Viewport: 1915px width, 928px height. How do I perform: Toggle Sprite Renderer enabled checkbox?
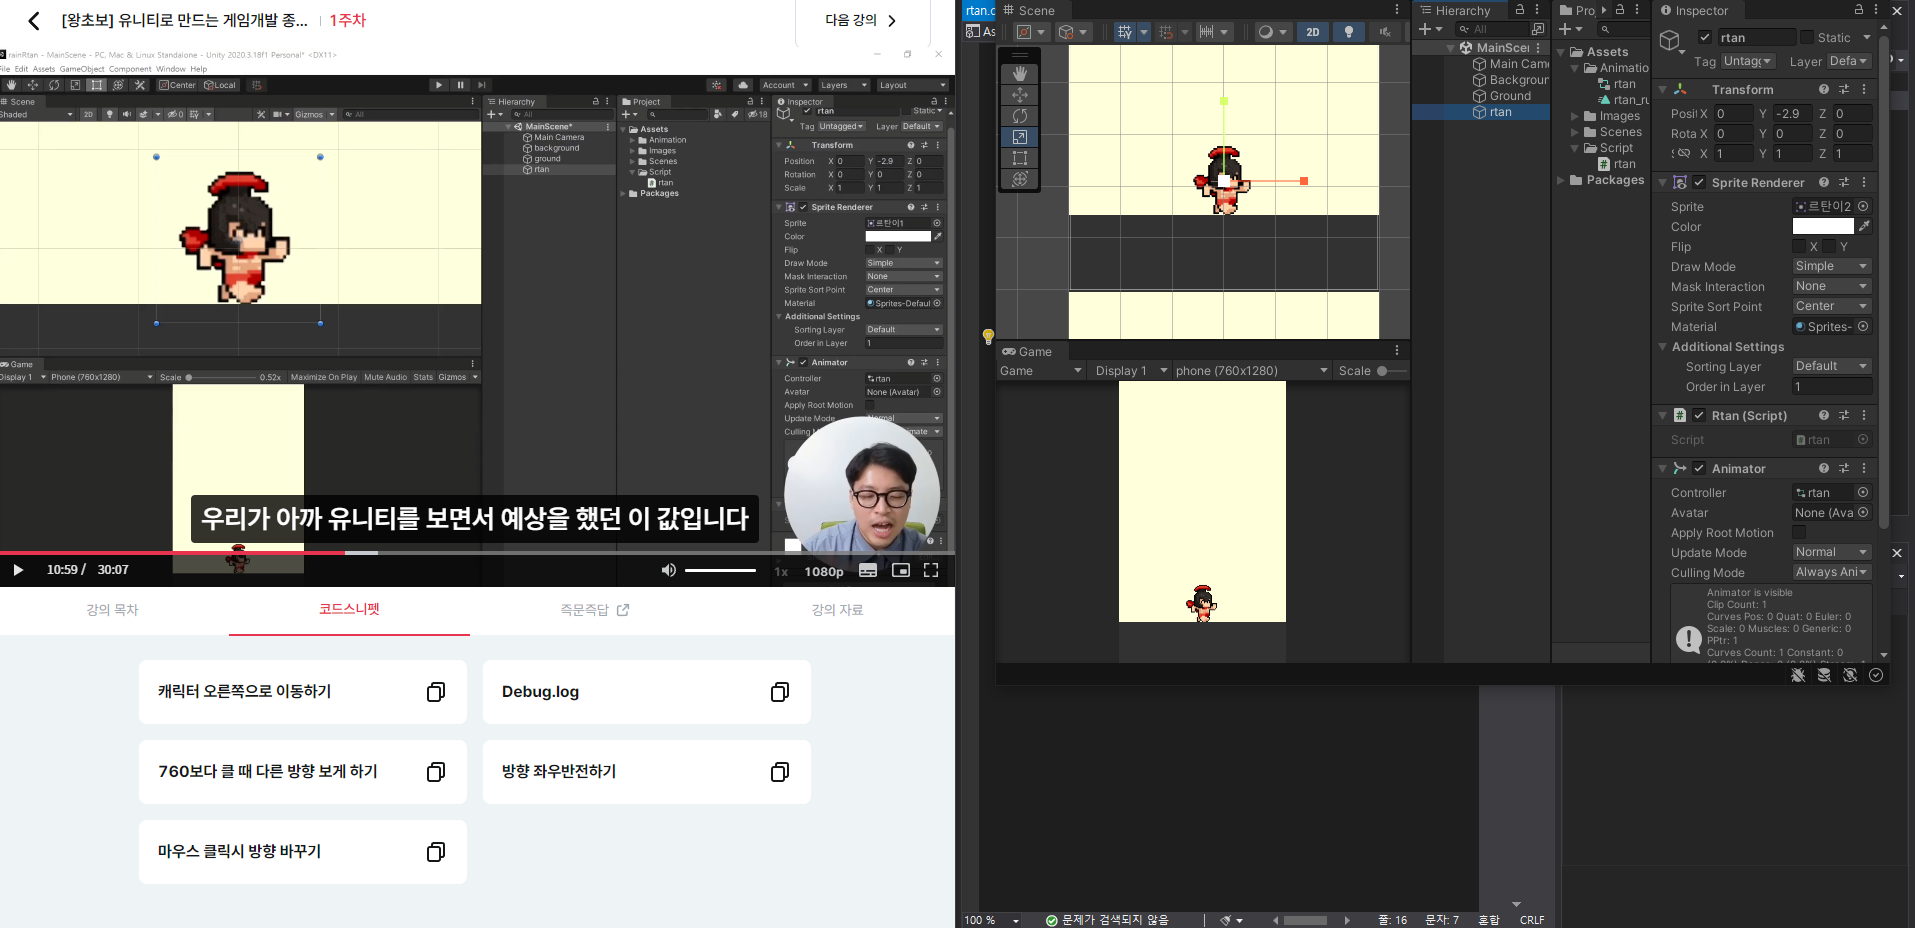click(1699, 183)
